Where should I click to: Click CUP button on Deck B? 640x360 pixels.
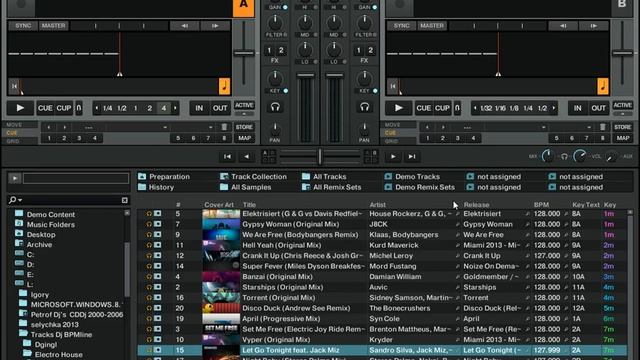442,108
